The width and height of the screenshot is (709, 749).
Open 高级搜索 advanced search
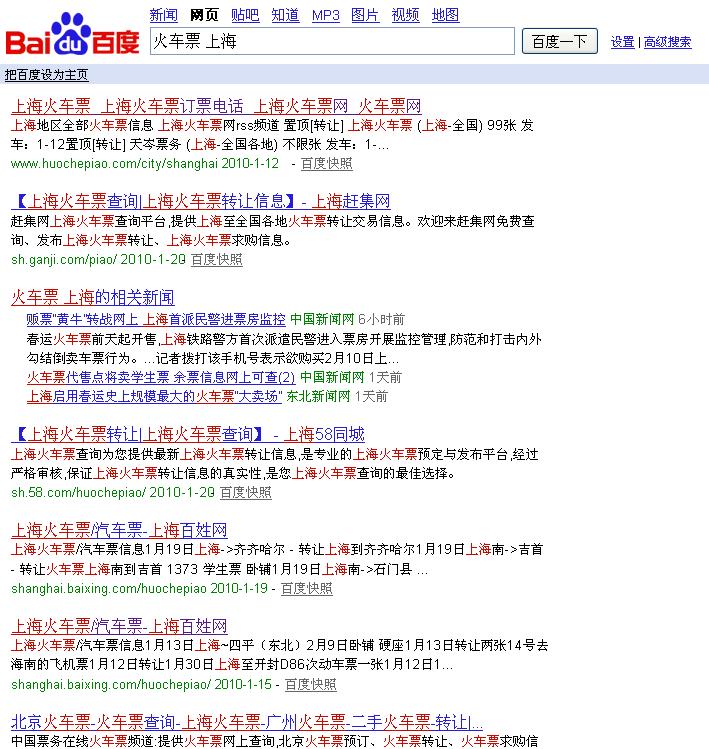pos(667,42)
